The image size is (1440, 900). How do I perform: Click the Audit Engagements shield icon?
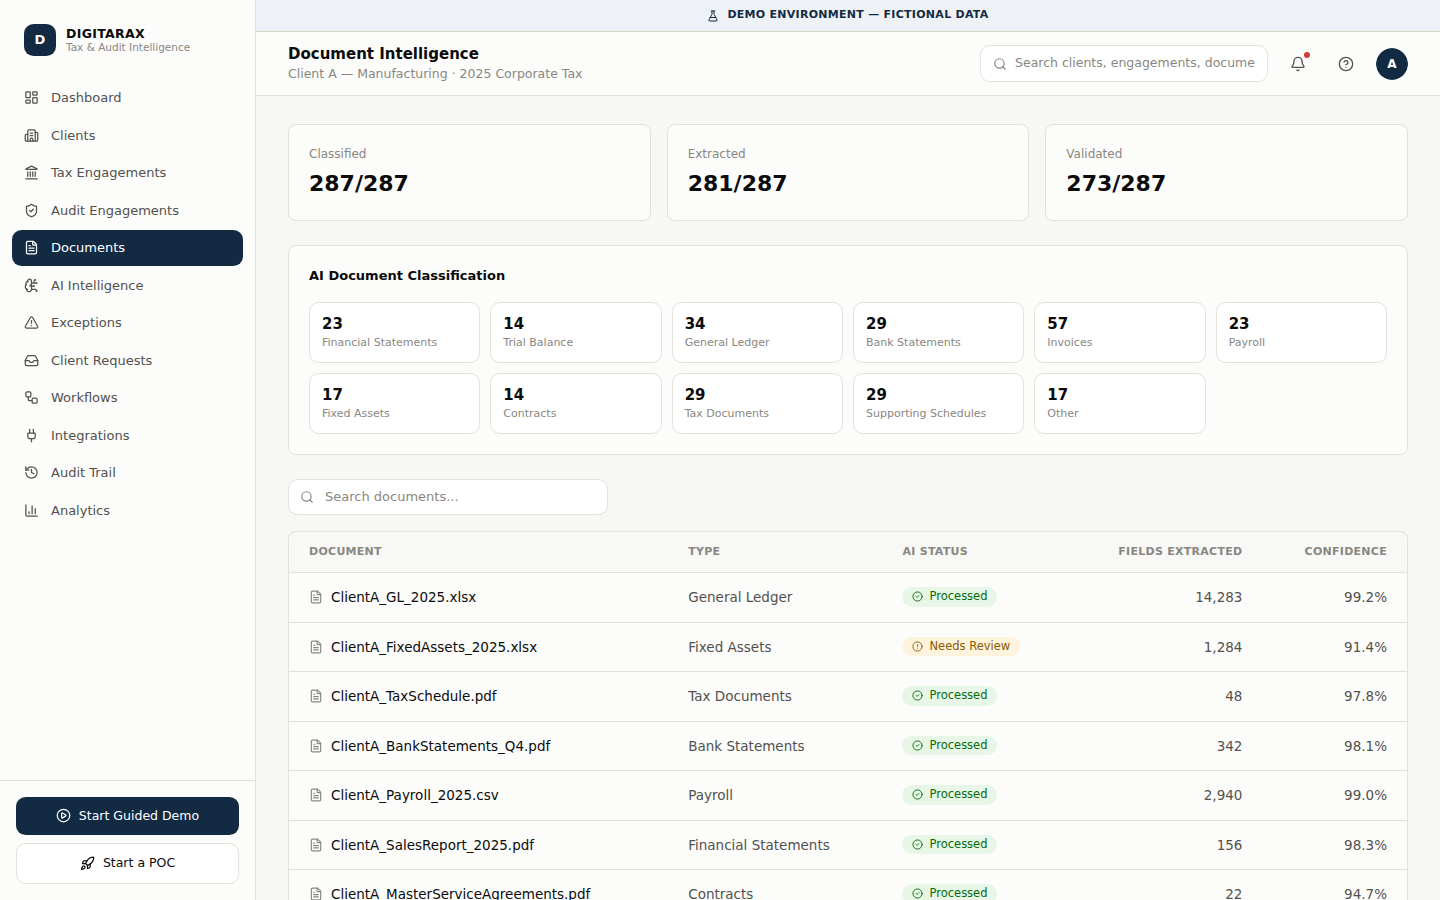click(31, 211)
